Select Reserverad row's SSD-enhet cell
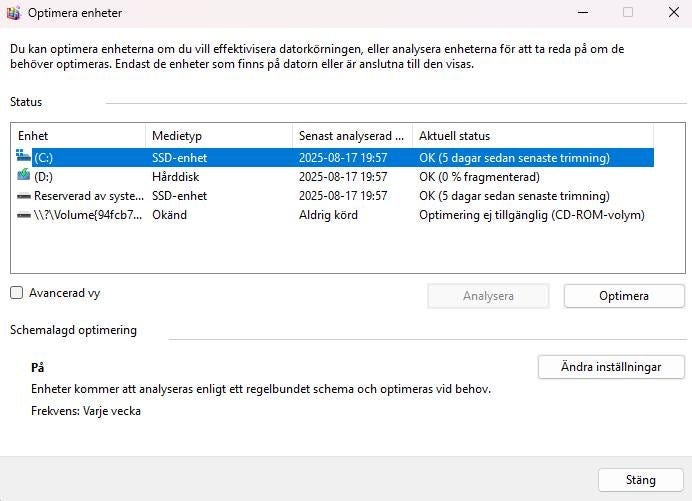Image resolution: width=692 pixels, height=501 pixels. [179, 196]
